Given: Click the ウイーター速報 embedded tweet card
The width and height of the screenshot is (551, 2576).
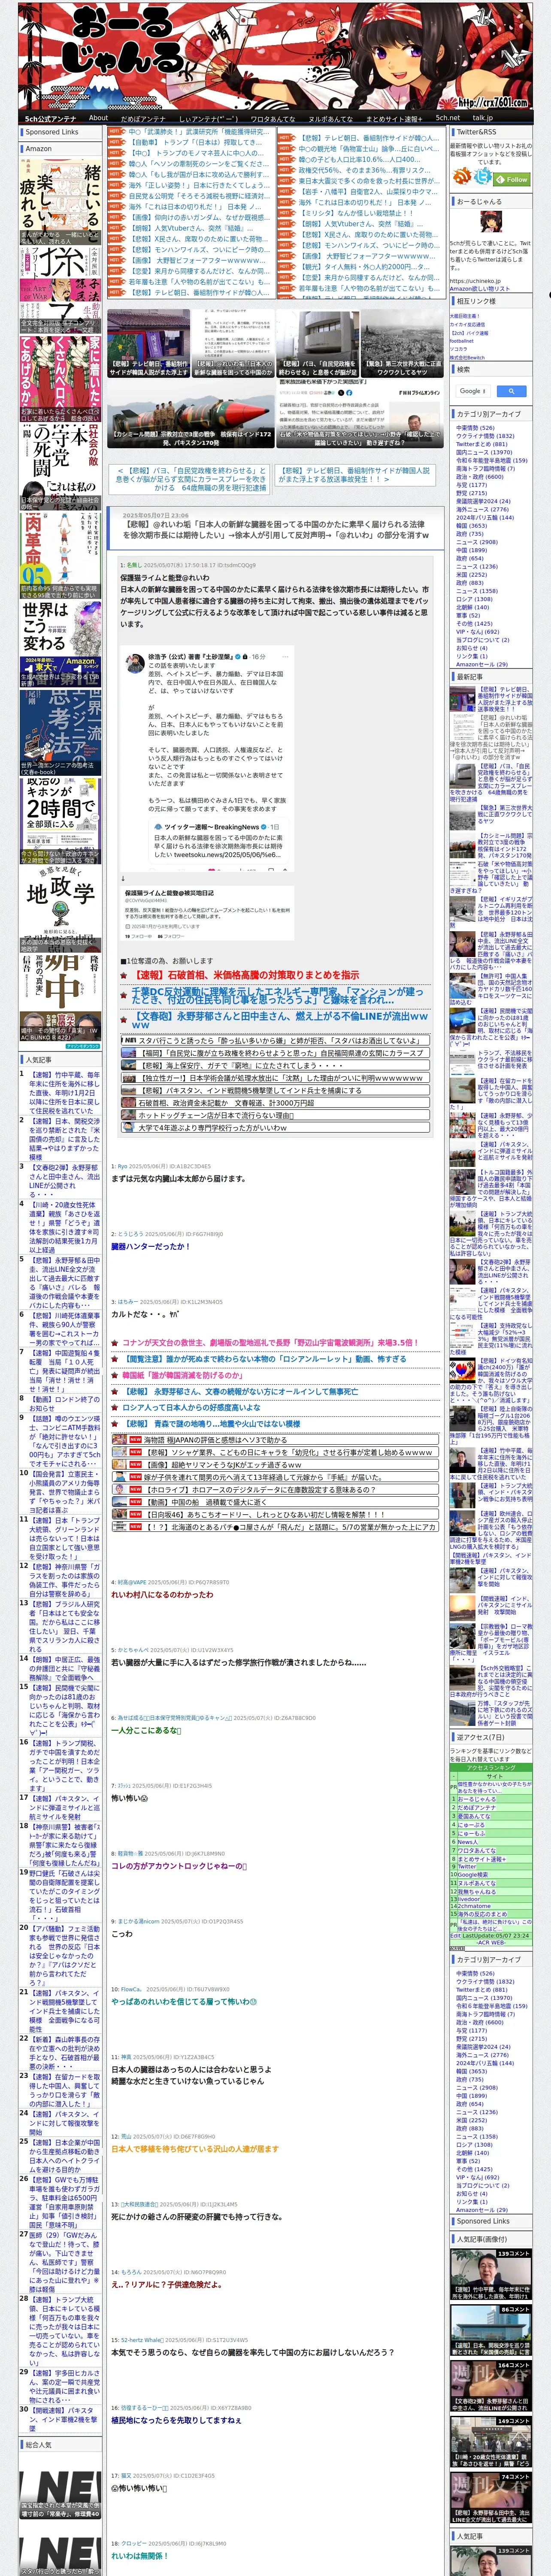Looking at the screenshot, I should click(x=218, y=840).
